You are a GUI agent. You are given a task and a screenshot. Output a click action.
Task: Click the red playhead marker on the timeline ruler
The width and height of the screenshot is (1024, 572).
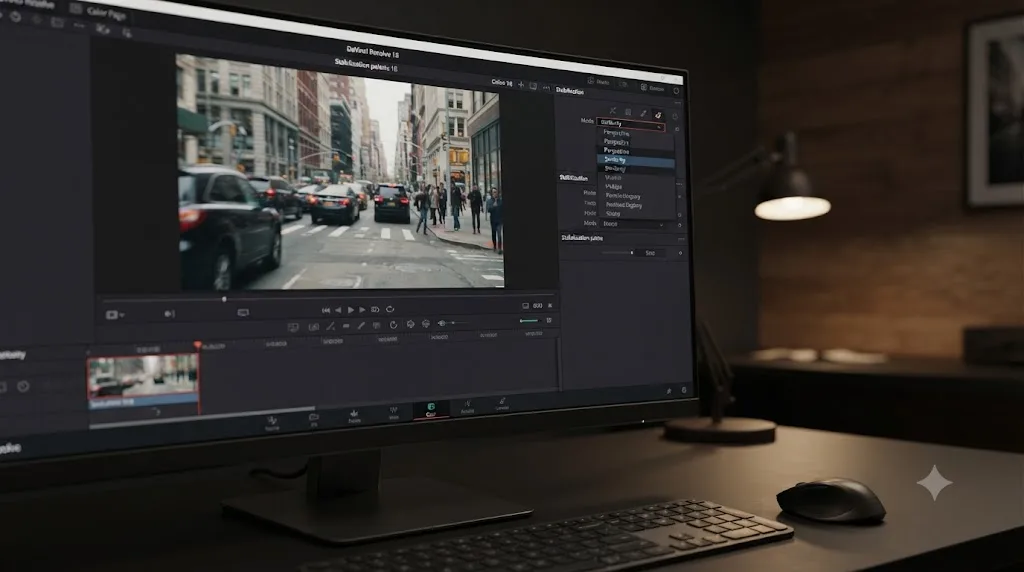point(197,345)
